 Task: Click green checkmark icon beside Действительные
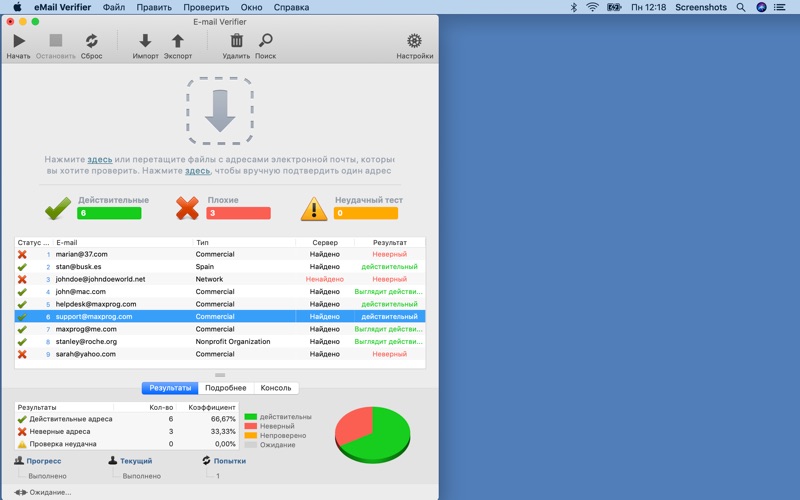[58, 208]
